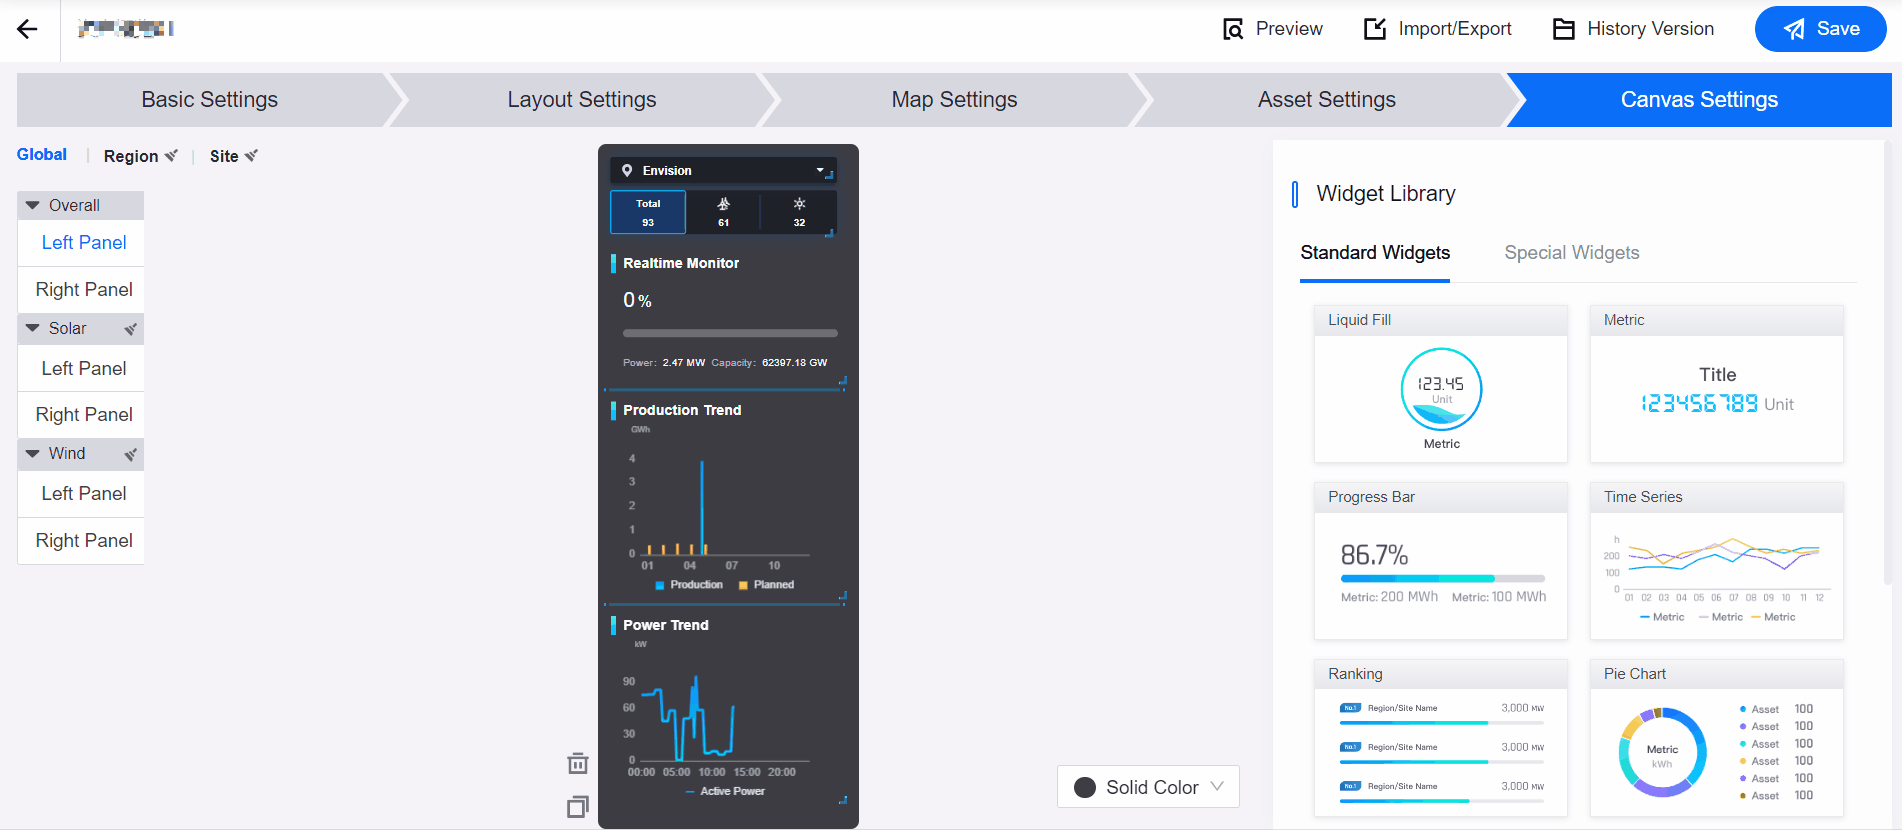Click the sync icon next to Region
The image size is (1902, 830).
[x=171, y=156]
